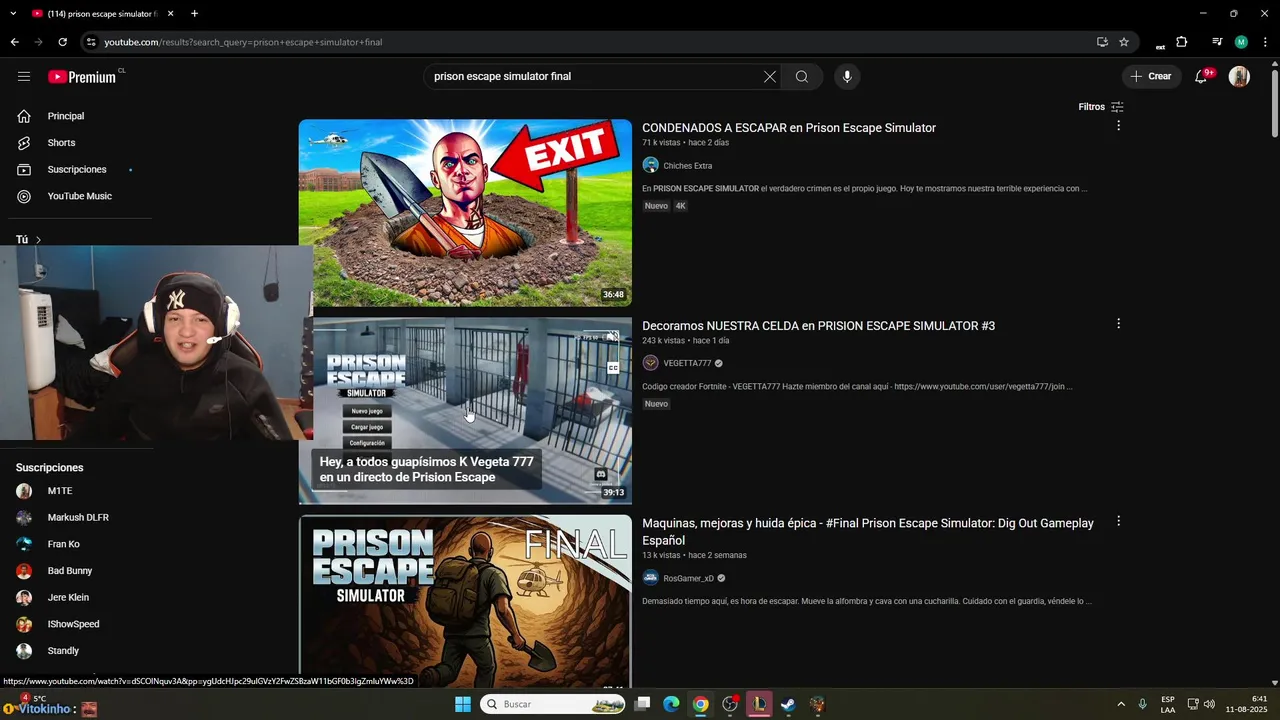Click Chiches Extra channel avatar
The height and width of the screenshot is (720, 1280).
tap(650, 165)
